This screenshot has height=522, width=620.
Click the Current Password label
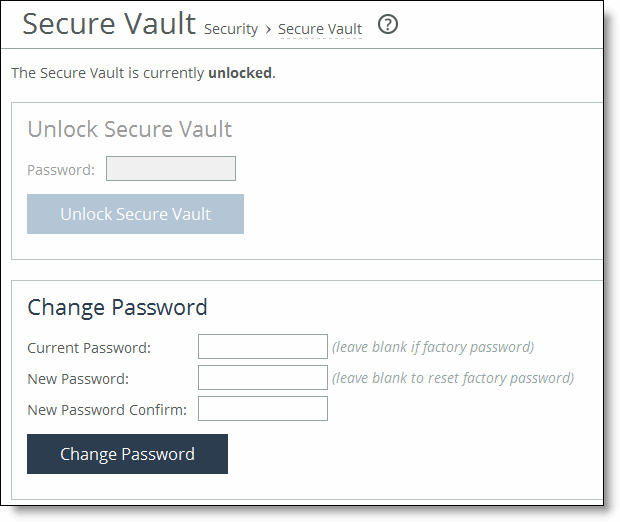(89, 348)
